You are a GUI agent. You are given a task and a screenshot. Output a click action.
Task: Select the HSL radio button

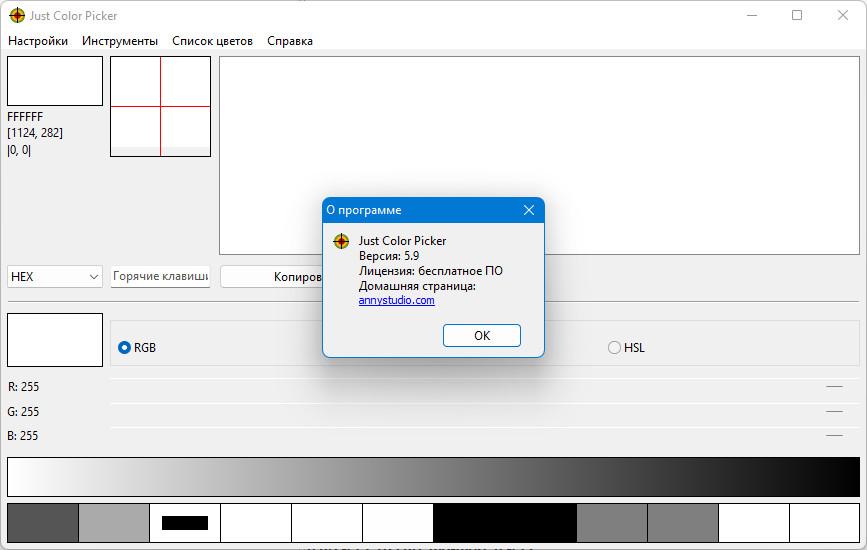click(x=614, y=348)
